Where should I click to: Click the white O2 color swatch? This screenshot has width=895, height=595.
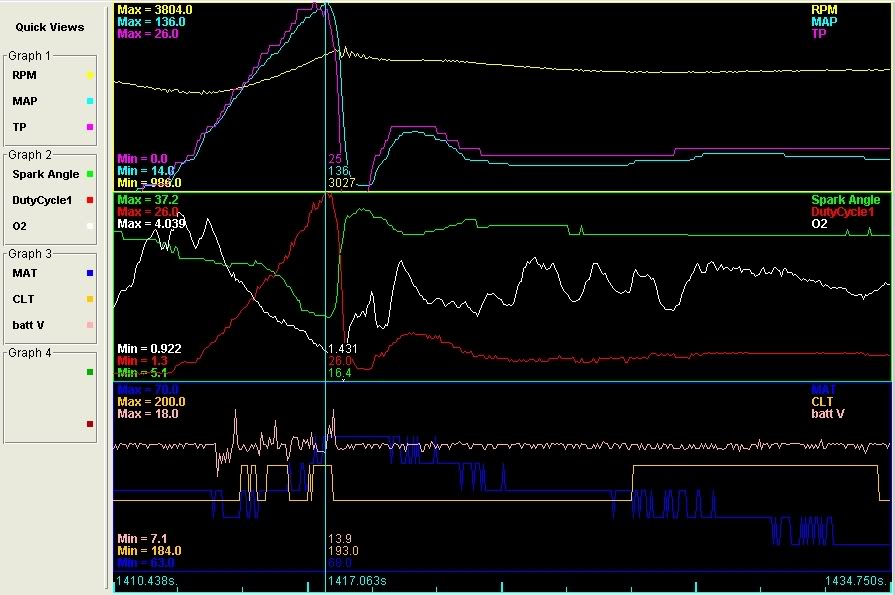90,226
